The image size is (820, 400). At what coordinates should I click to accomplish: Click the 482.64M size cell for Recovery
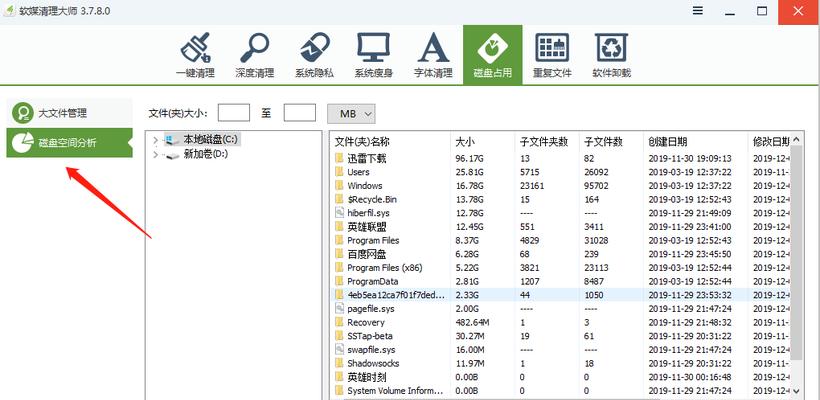472,322
